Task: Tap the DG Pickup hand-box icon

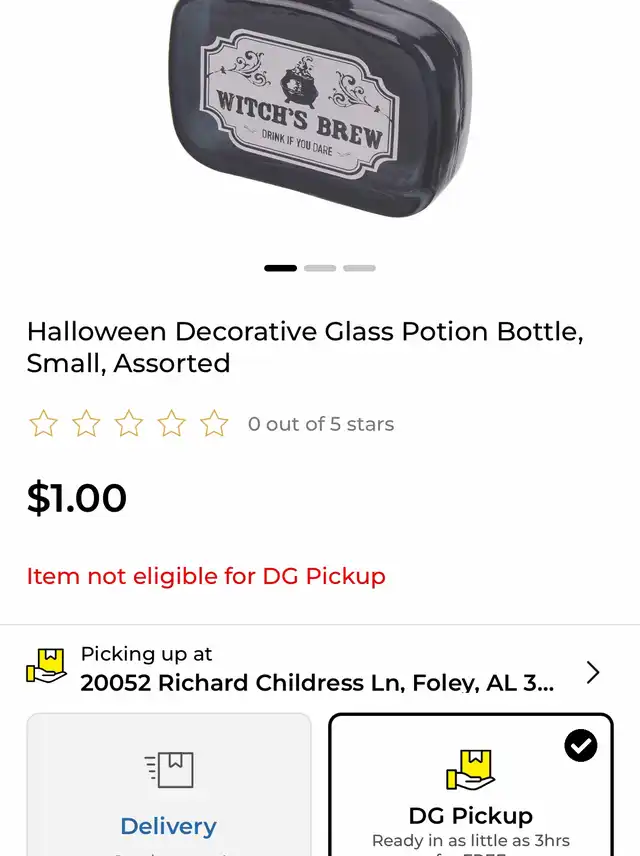Action: point(470,770)
